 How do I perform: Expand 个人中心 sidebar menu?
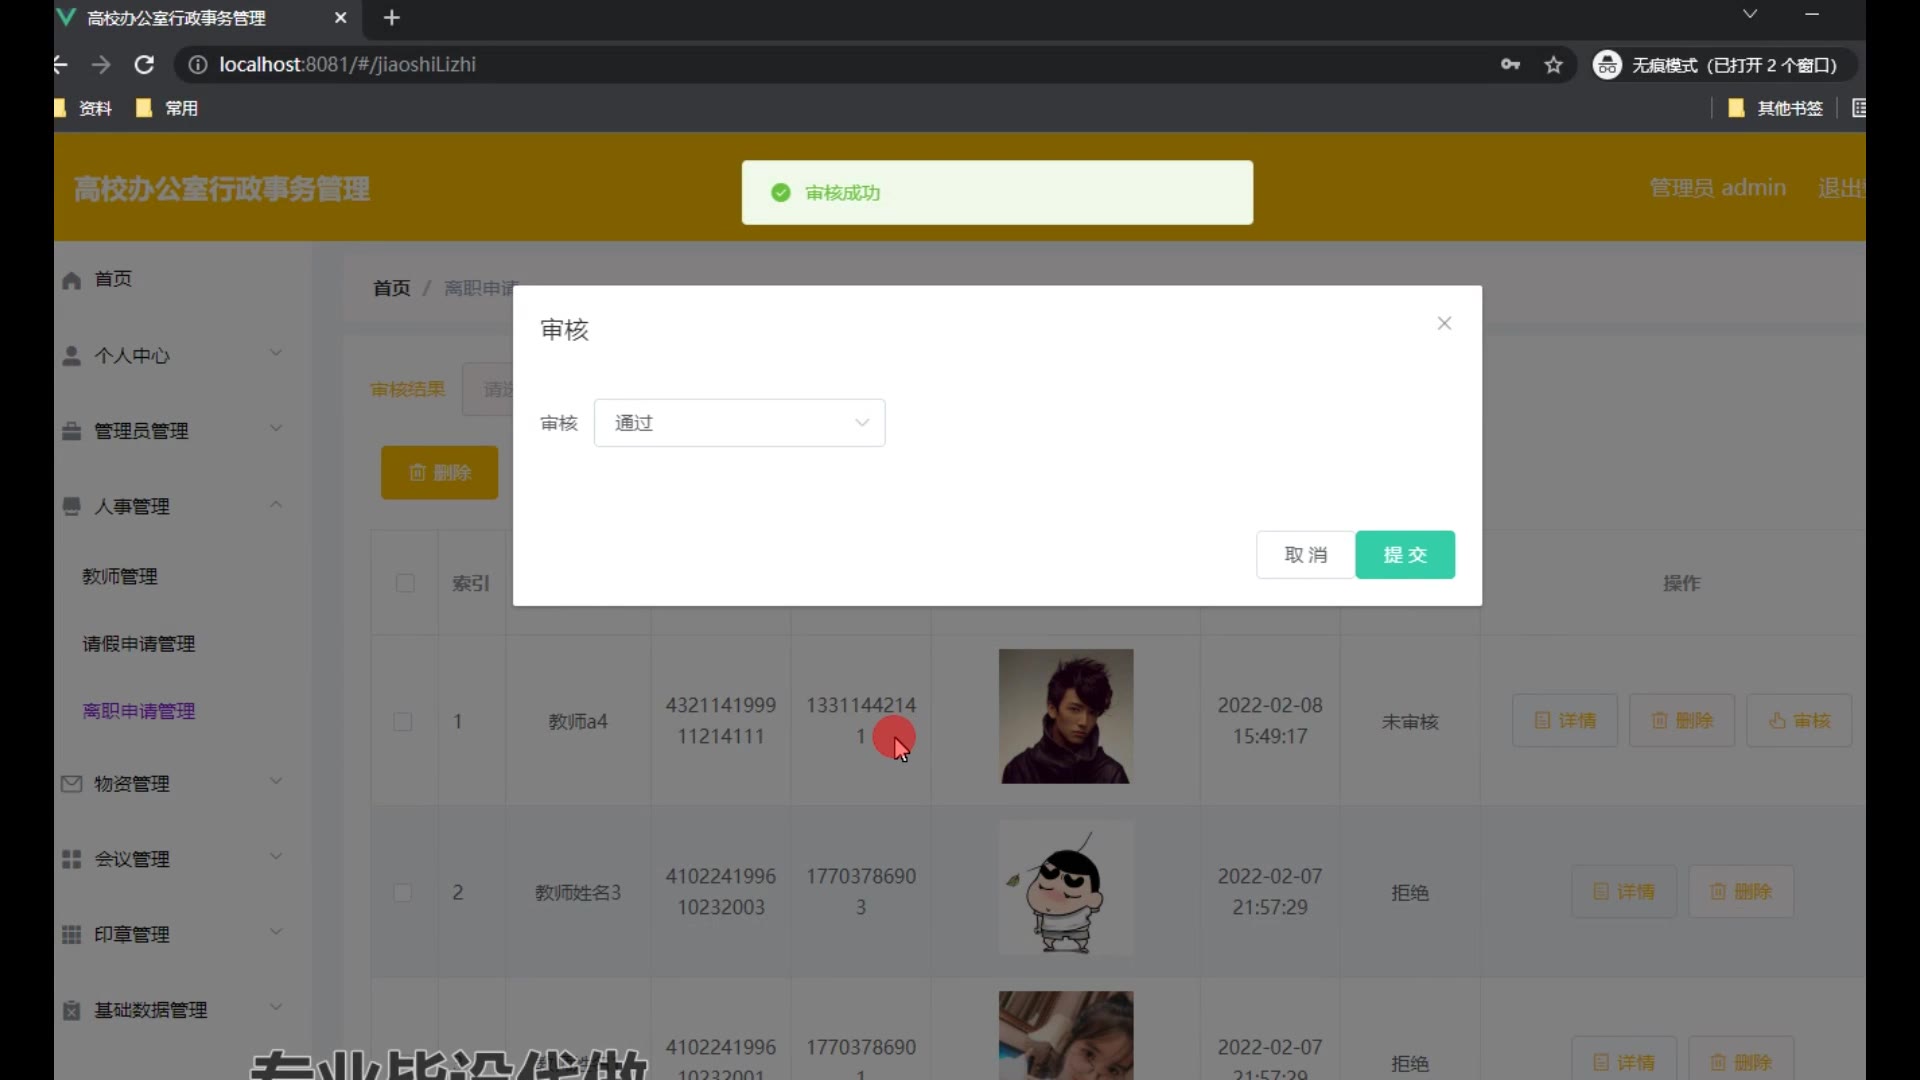pos(182,356)
